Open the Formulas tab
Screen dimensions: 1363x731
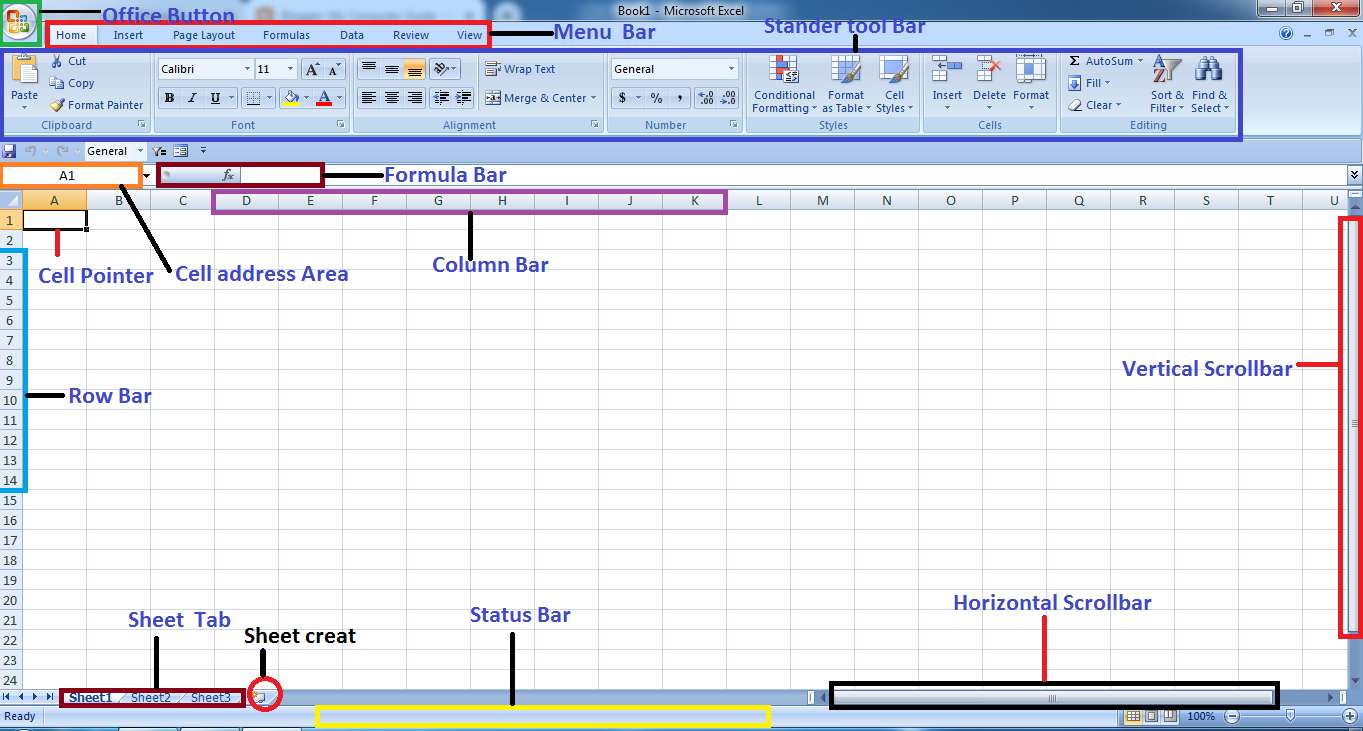[x=286, y=34]
